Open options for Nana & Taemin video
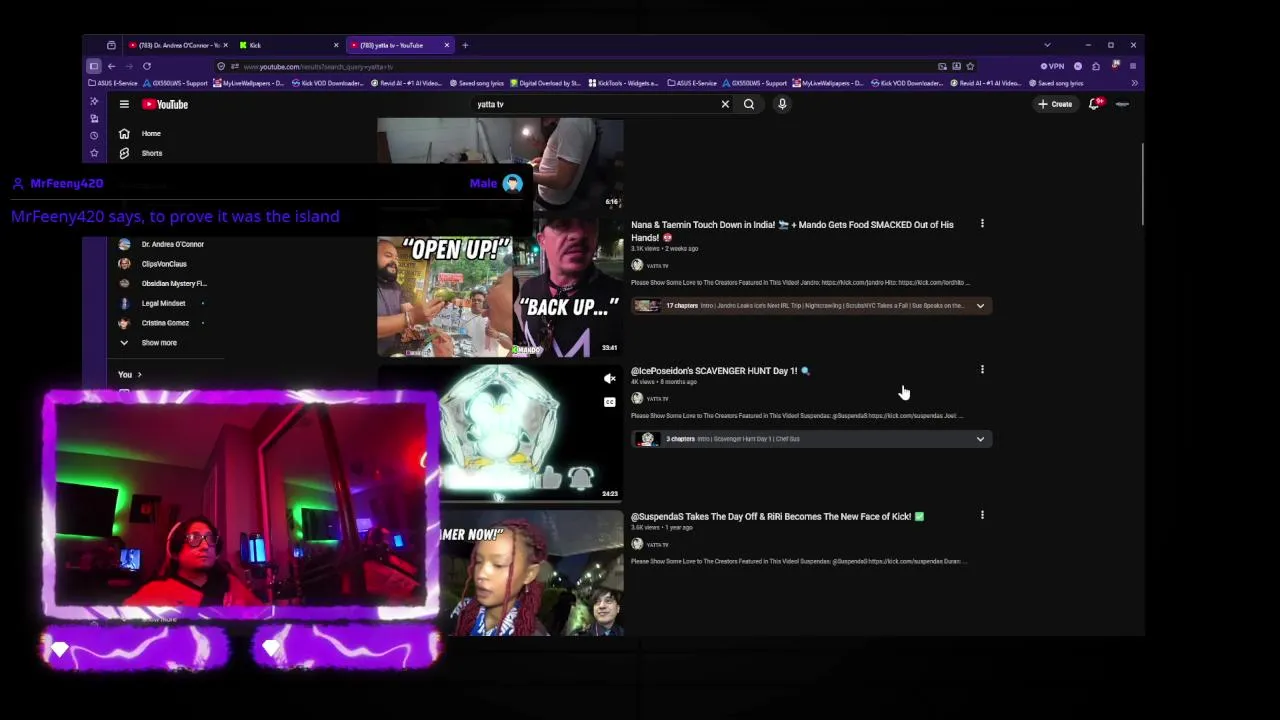1280x720 pixels. 982,224
